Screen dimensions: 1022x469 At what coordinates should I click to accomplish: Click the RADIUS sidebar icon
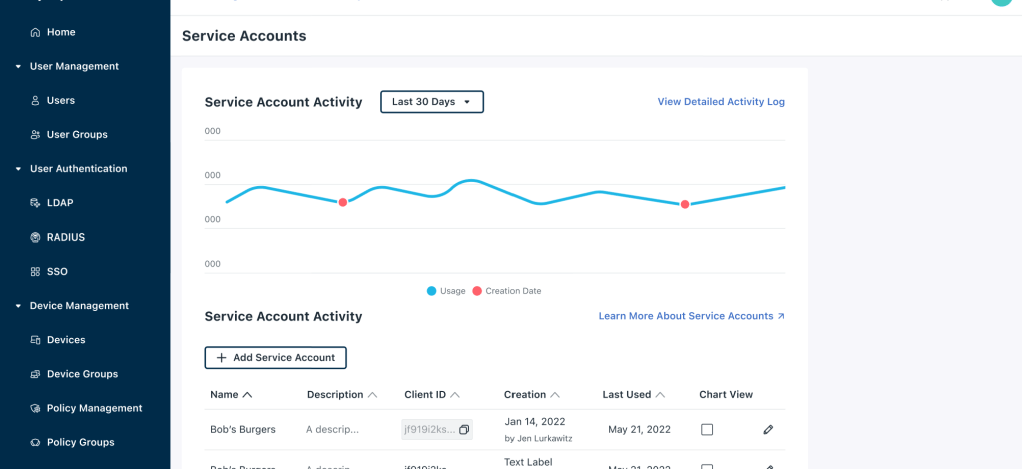[36, 238]
